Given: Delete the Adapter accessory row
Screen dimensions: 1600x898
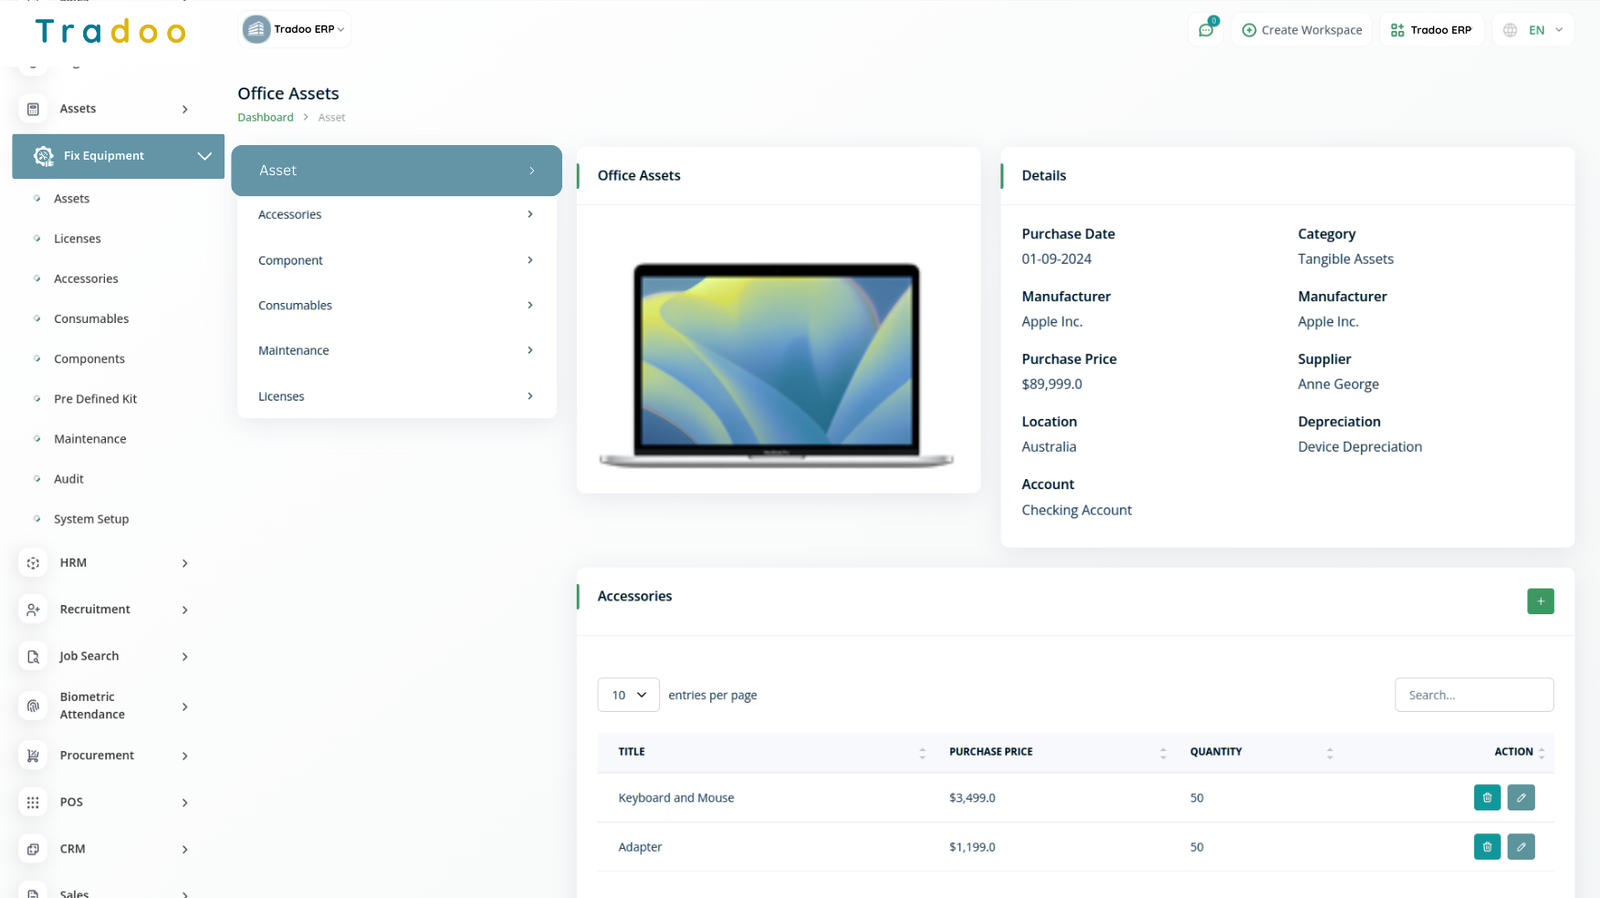Looking at the screenshot, I should pos(1487,847).
